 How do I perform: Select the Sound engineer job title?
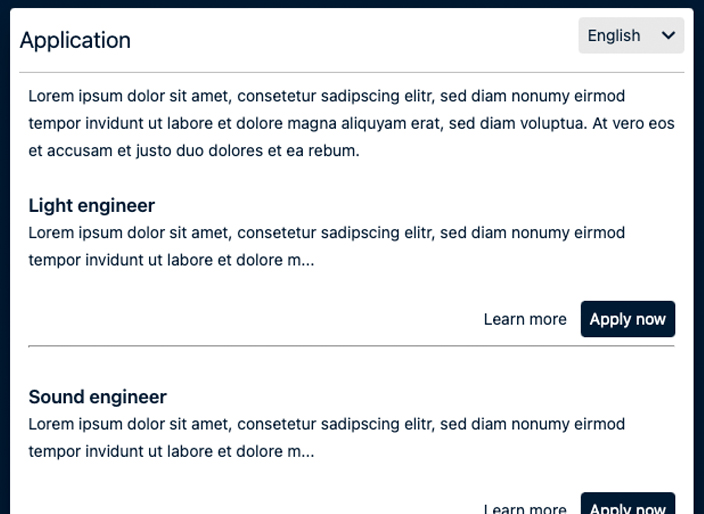98,397
